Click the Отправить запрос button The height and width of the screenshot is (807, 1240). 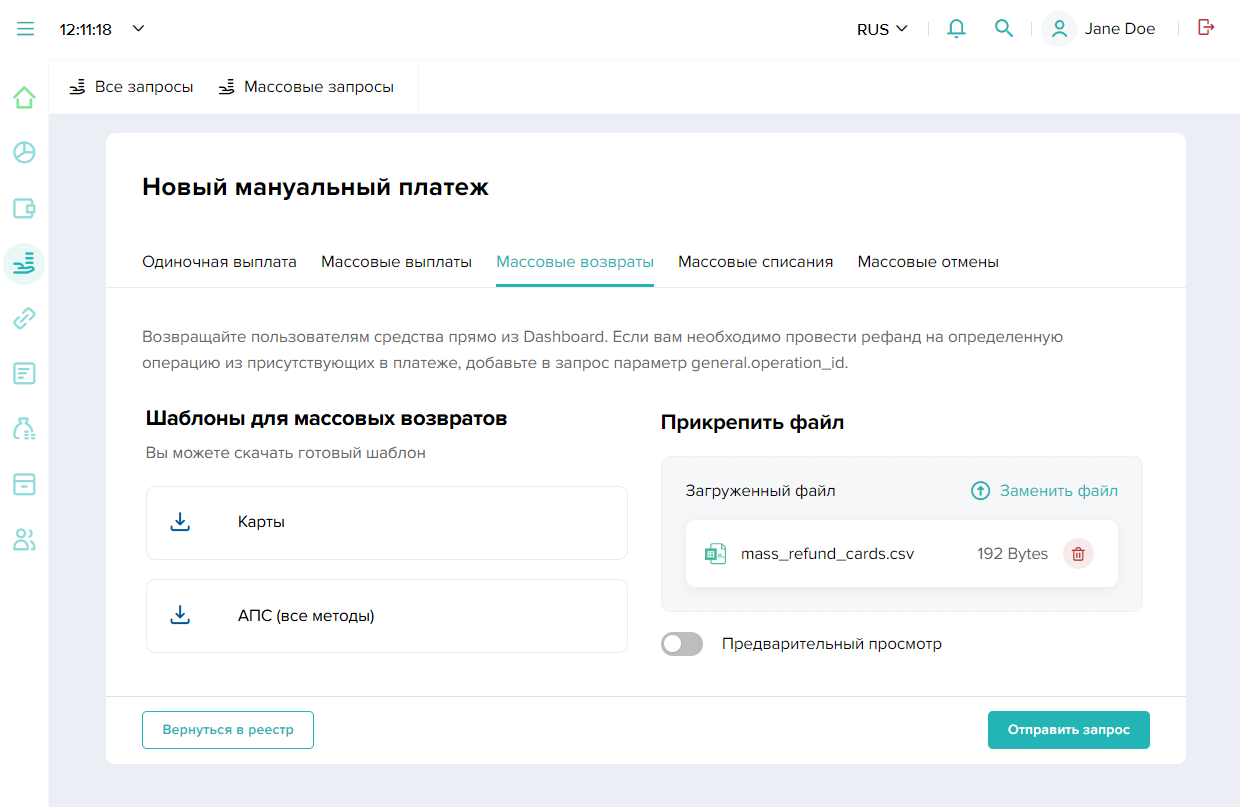1068,730
